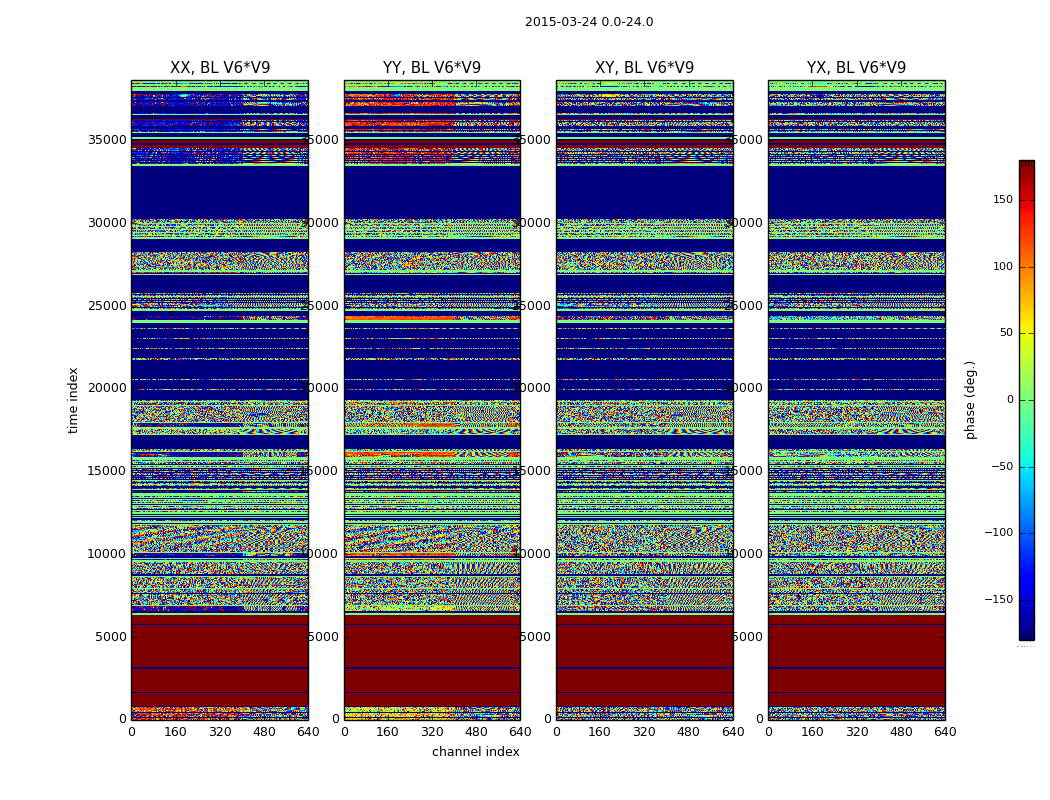1050x800 pixels.
Task: Select the 'channel index' x-axis label
Action: click(x=476, y=752)
